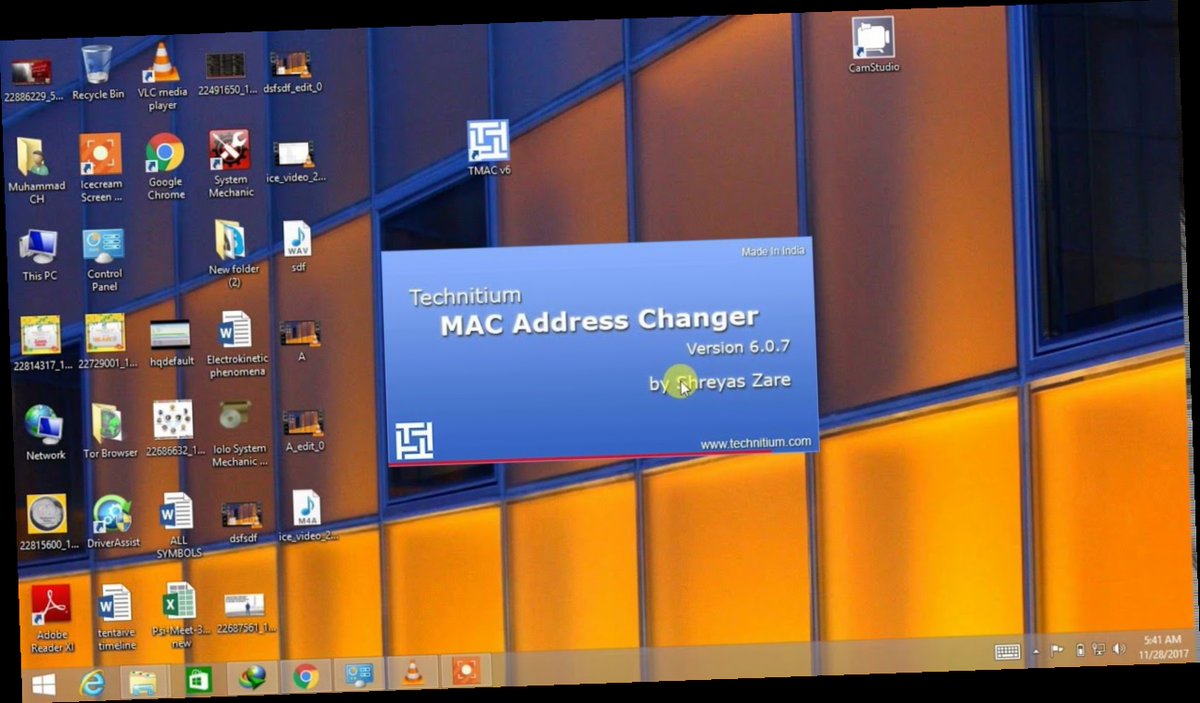Select the dsfsdf_edit_0 video file
This screenshot has width=1200, height=703.
294,71
